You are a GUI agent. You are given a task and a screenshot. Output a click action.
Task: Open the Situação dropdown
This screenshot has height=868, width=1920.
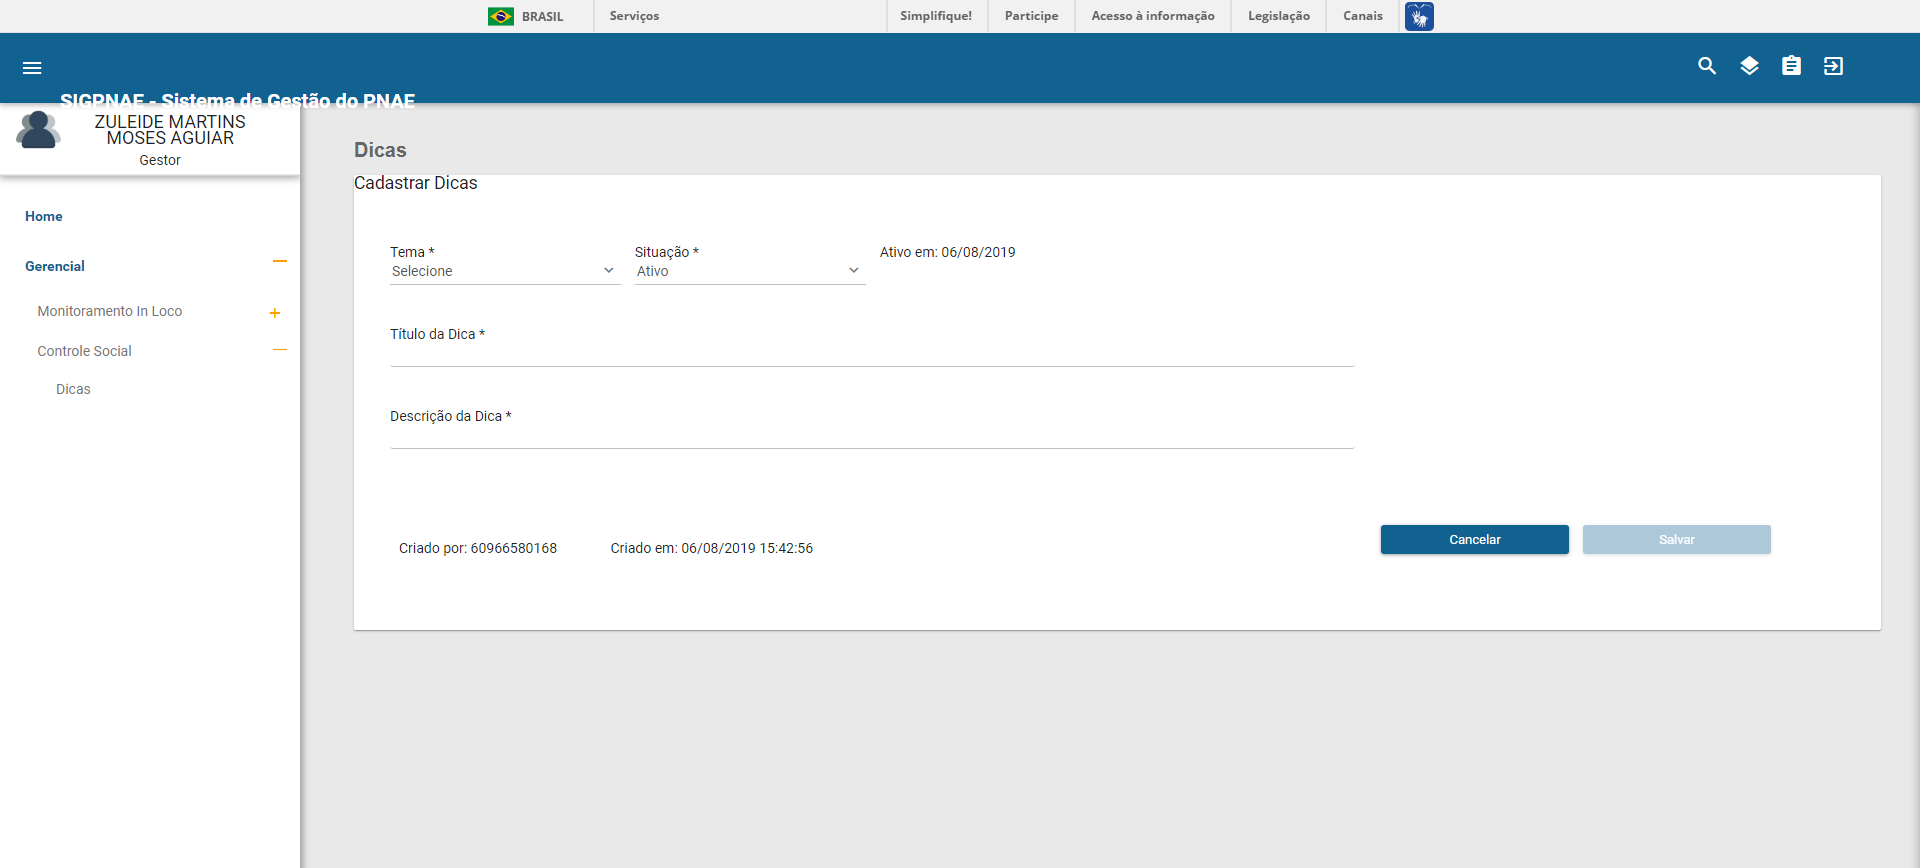pyautogui.click(x=749, y=271)
